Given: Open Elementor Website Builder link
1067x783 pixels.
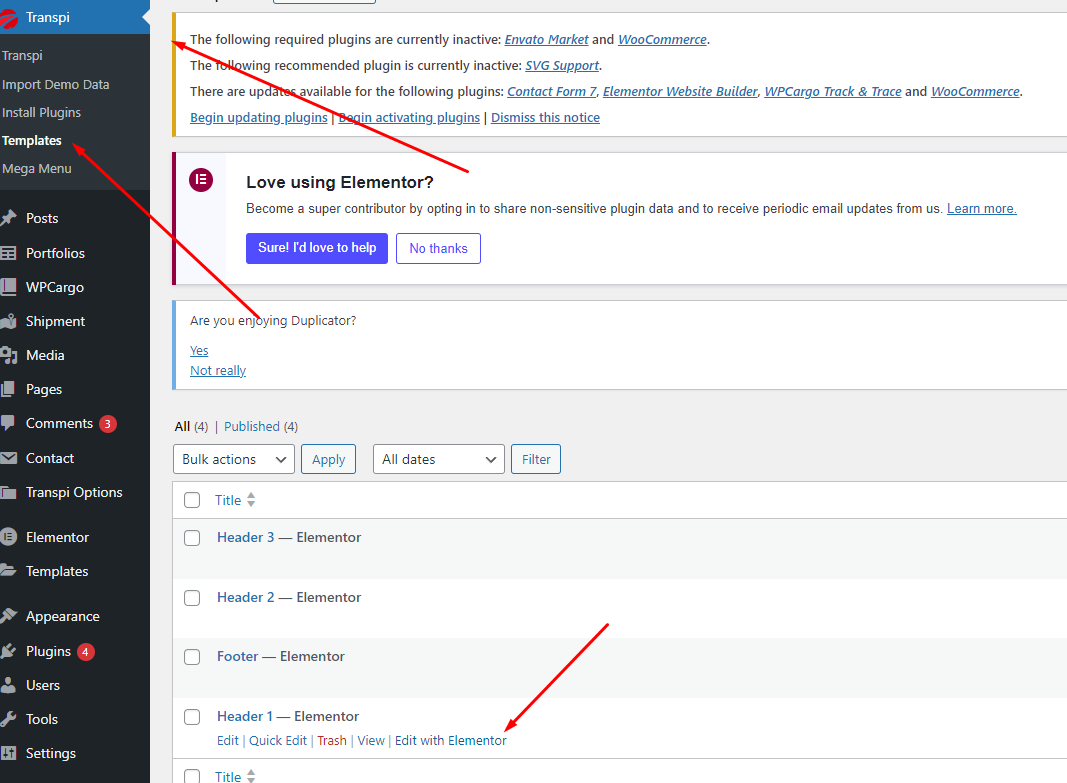Looking at the screenshot, I should (x=680, y=91).
